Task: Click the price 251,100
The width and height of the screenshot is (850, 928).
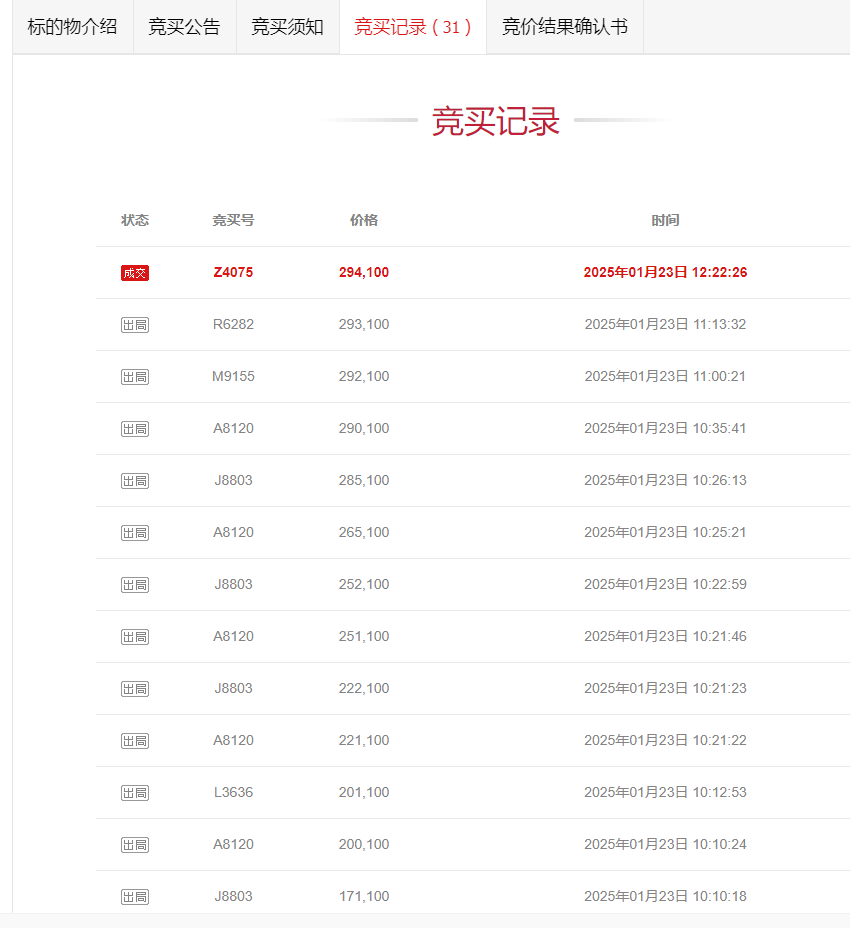Action: [364, 637]
